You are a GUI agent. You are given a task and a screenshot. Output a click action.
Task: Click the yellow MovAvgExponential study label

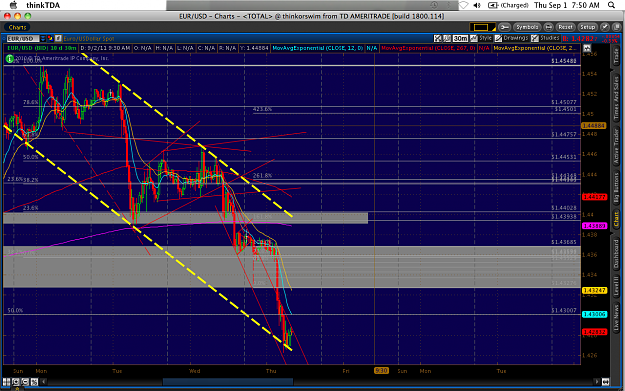(x=535, y=48)
